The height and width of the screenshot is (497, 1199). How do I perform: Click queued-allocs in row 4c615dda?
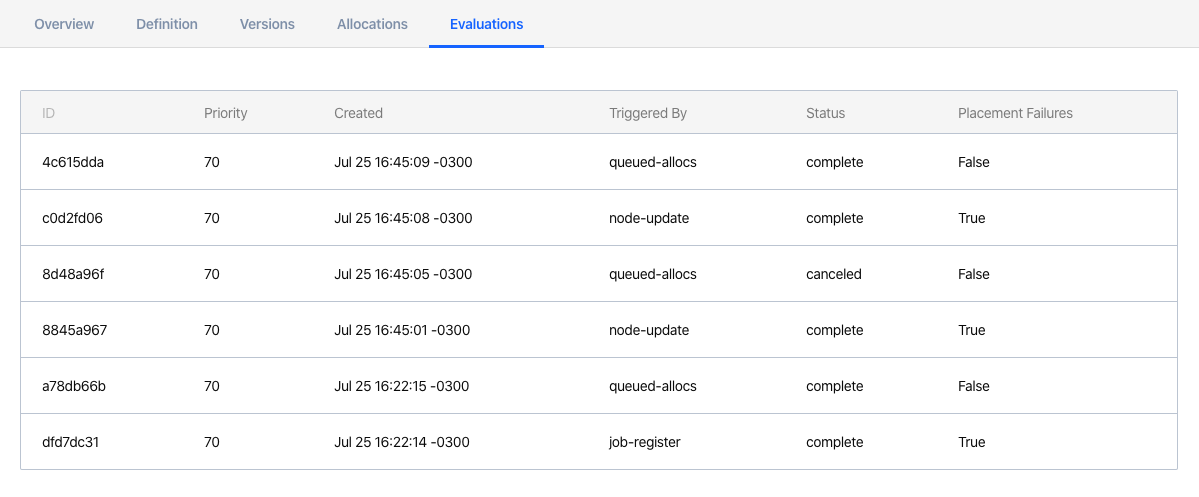(653, 162)
